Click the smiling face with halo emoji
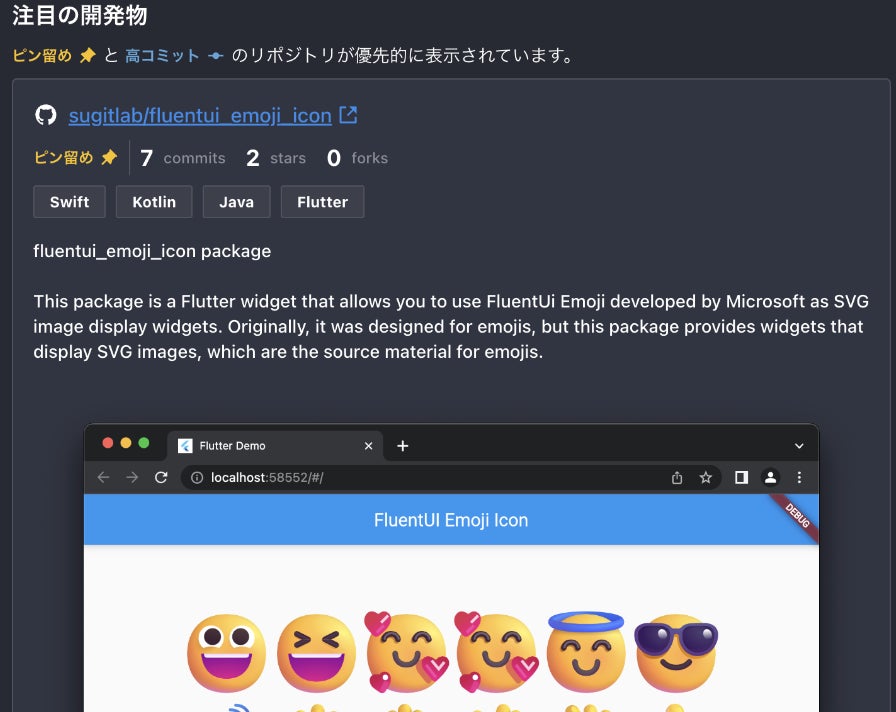Screen dimensions: 896x712 tap(586, 652)
